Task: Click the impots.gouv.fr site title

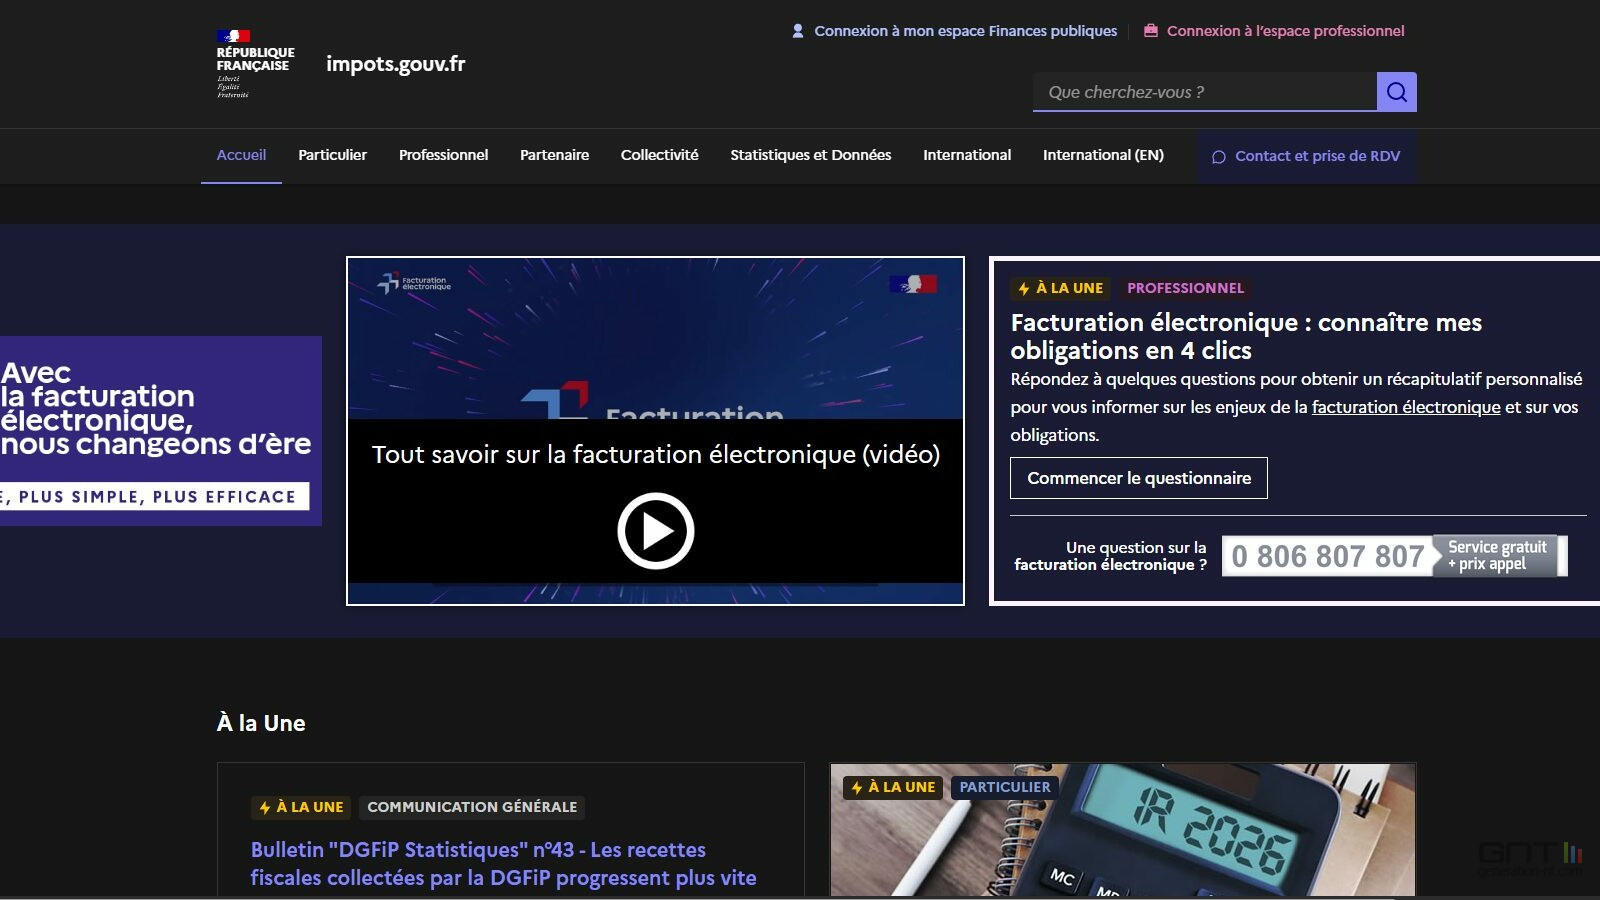Action: [395, 64]
